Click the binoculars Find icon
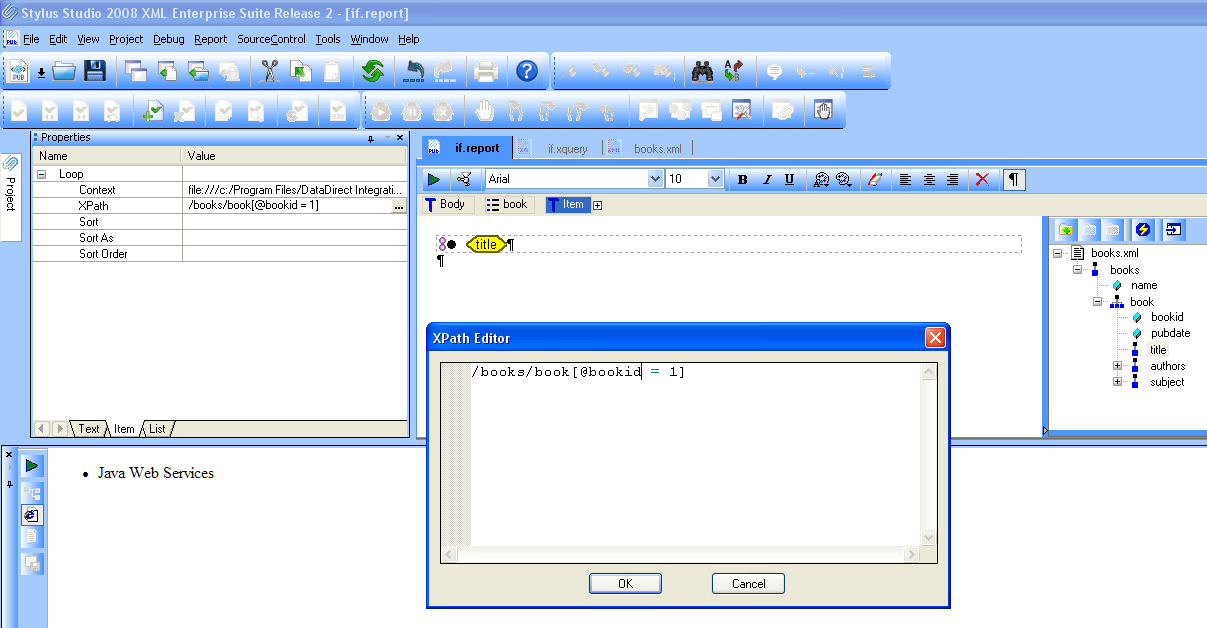The height and width of the screenshot is (628, 1207). (702, 71)
